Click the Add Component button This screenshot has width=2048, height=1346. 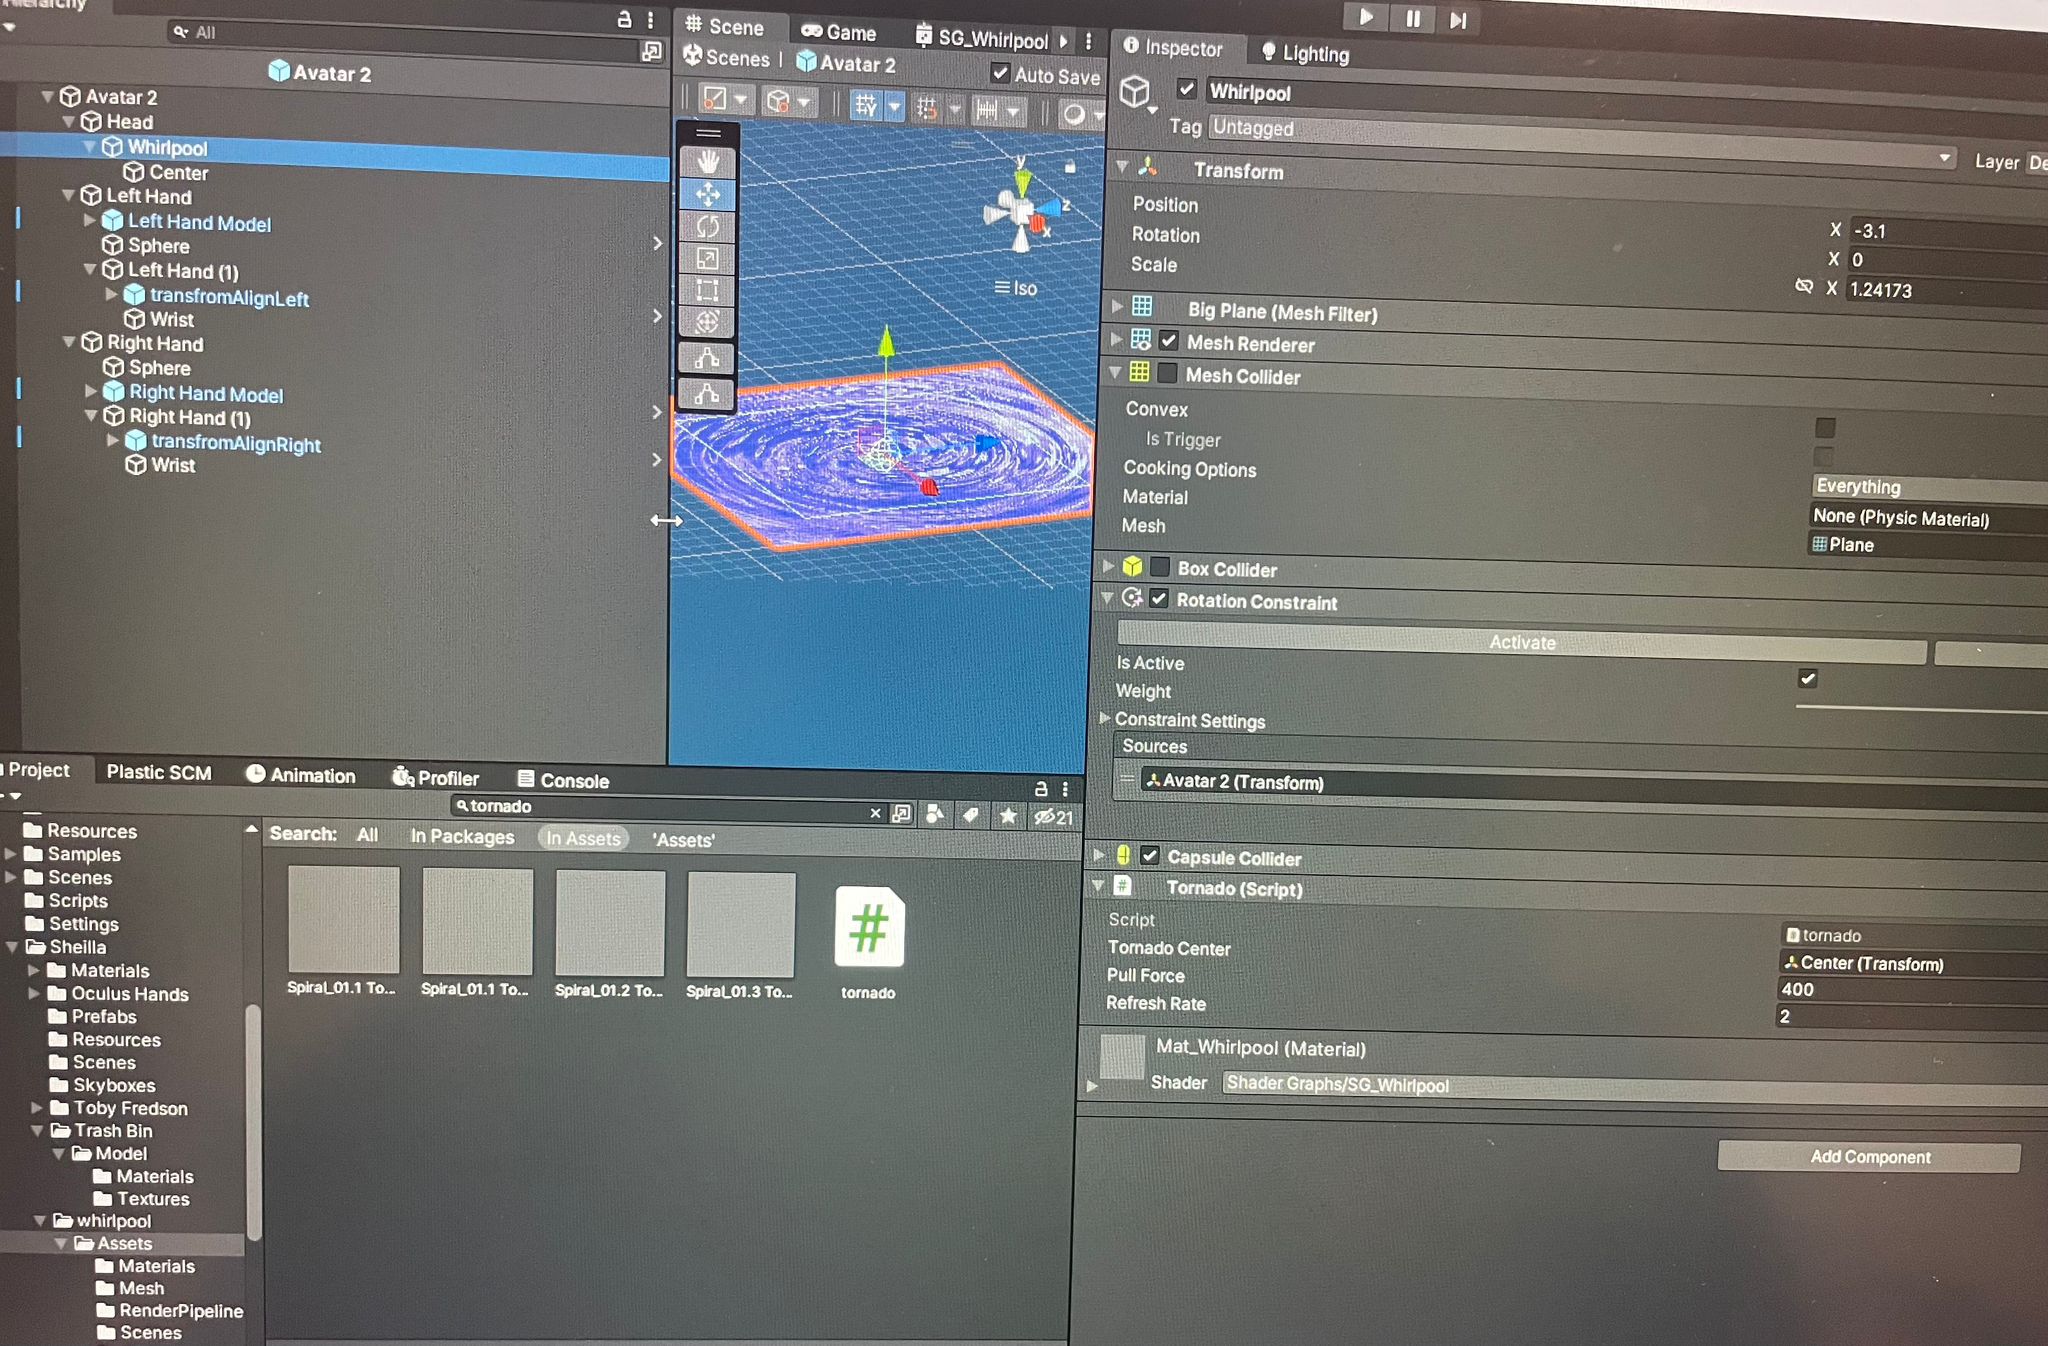click(1868, 1157)
